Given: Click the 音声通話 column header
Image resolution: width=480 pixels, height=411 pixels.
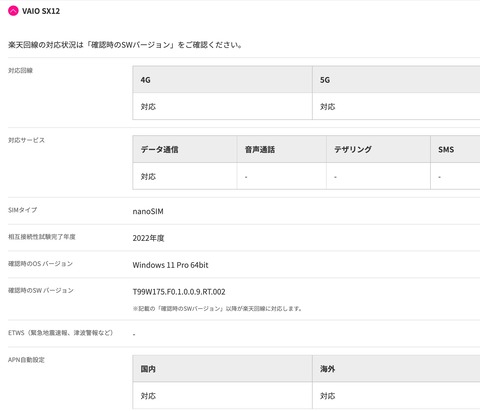Looking at the screenshot, I should tap(282, 149).
